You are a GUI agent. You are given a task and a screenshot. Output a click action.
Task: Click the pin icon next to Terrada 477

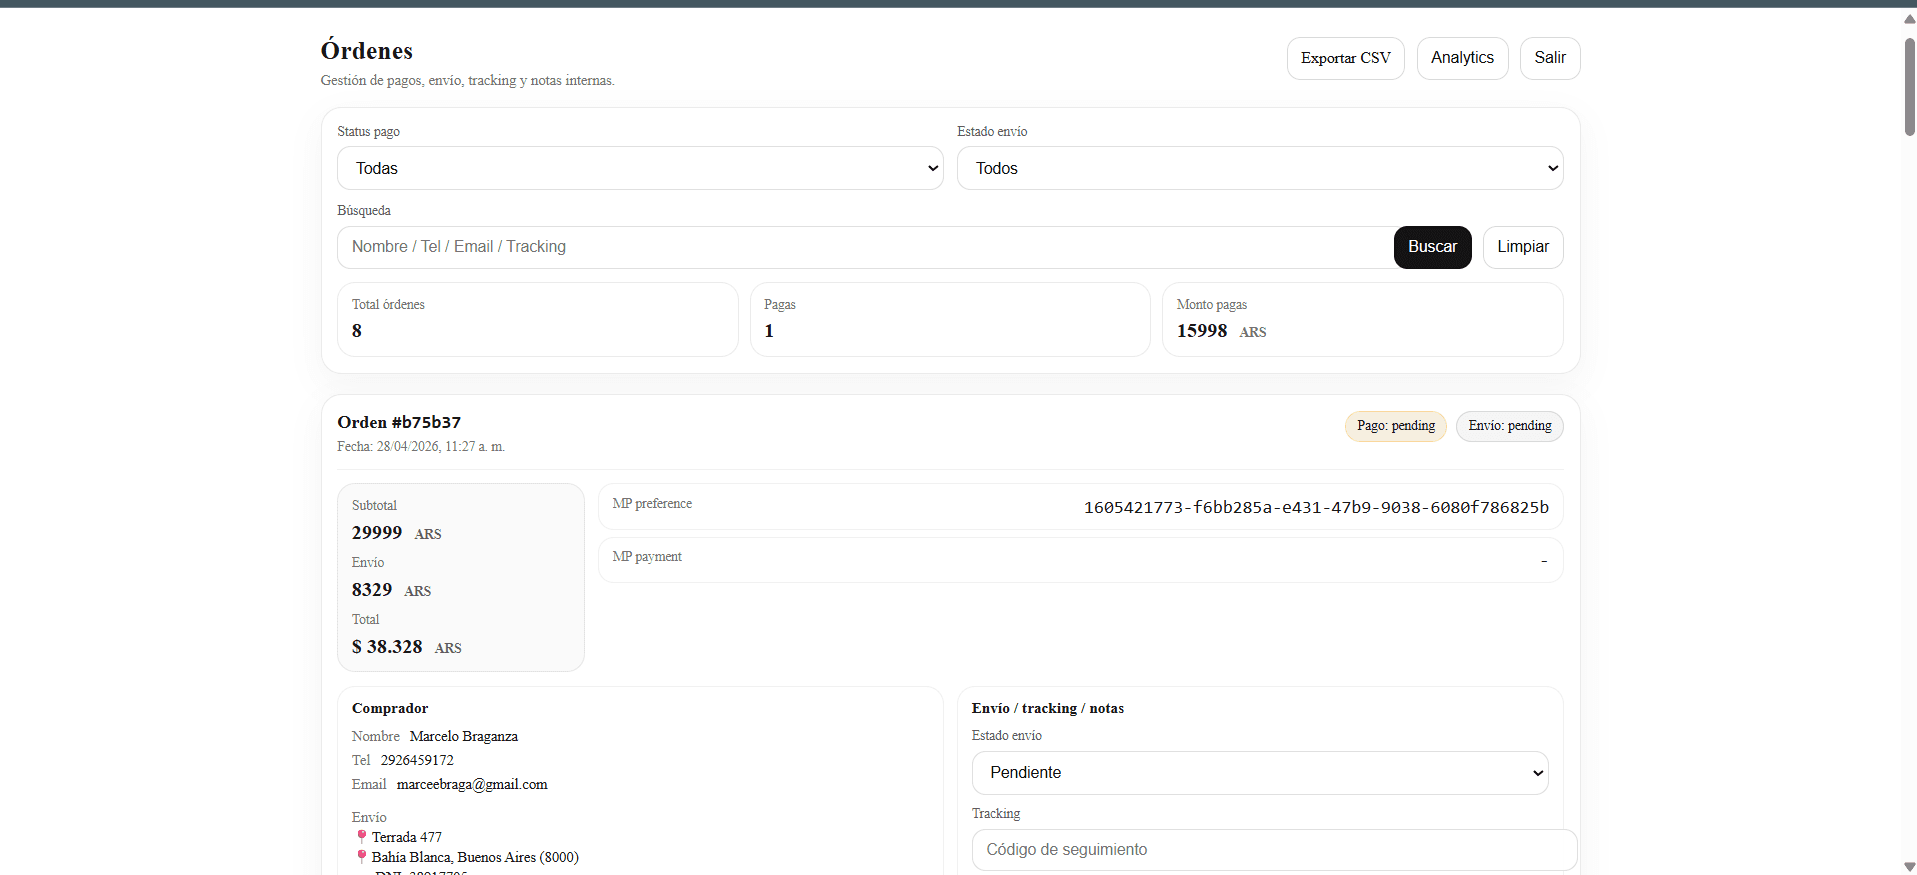(x=362, y=837)
